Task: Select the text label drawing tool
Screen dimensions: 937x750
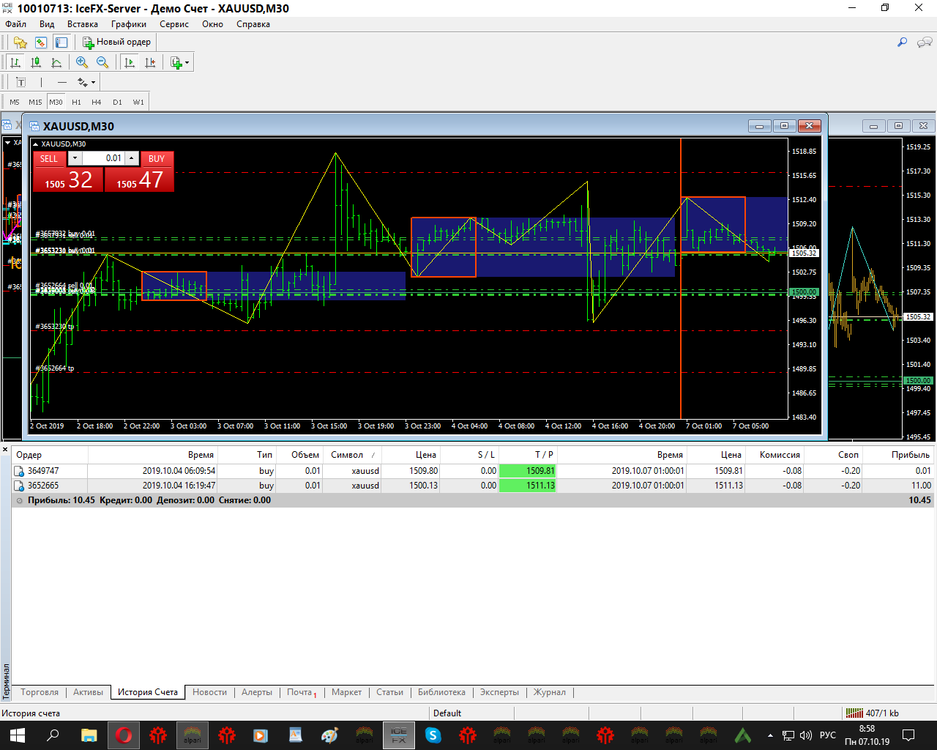Action: (21, 82)
